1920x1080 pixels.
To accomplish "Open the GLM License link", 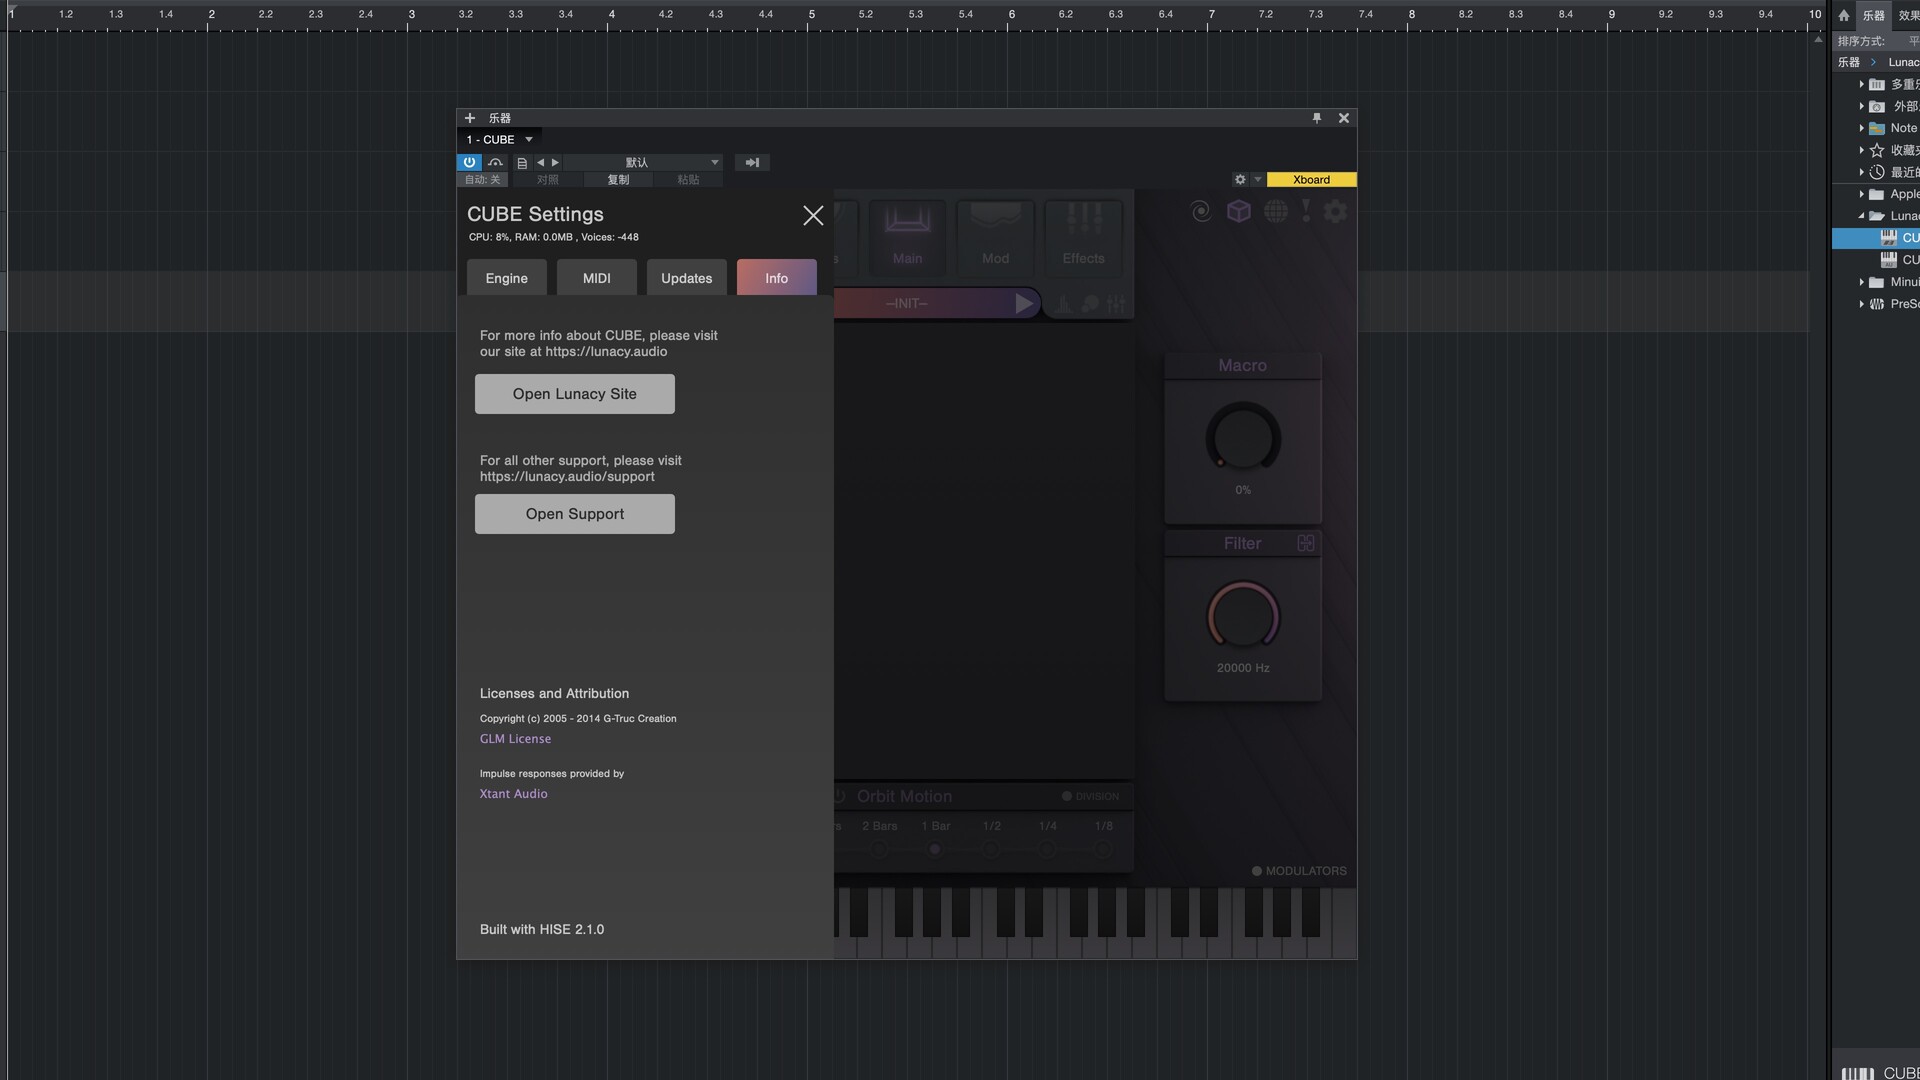I will click(515, 739).
